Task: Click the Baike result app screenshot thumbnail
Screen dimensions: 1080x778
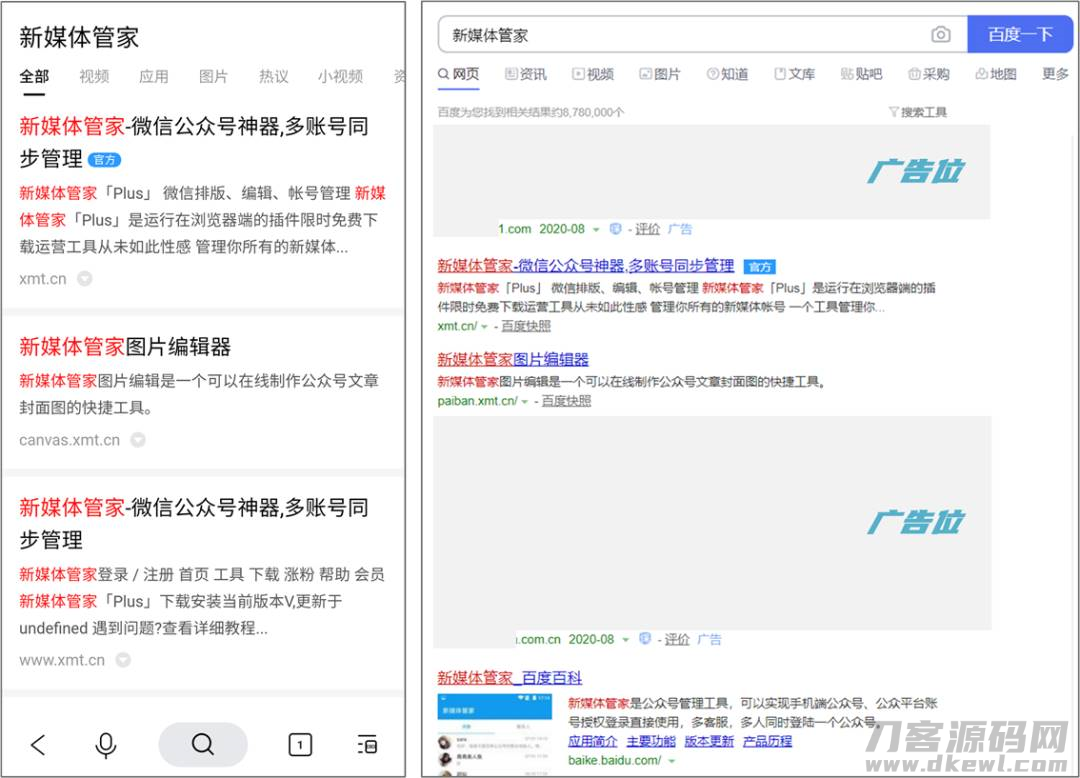Action: click(x=495, y=735)
